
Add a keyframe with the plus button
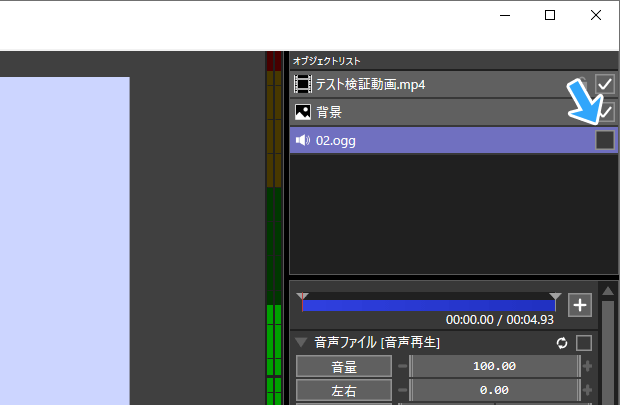pos(580,305)
